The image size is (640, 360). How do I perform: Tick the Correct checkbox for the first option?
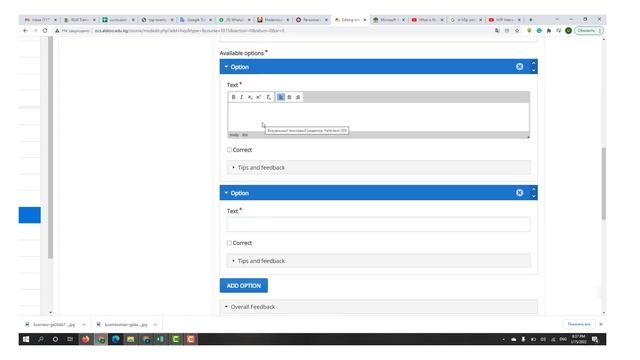(x=229, y=150)
